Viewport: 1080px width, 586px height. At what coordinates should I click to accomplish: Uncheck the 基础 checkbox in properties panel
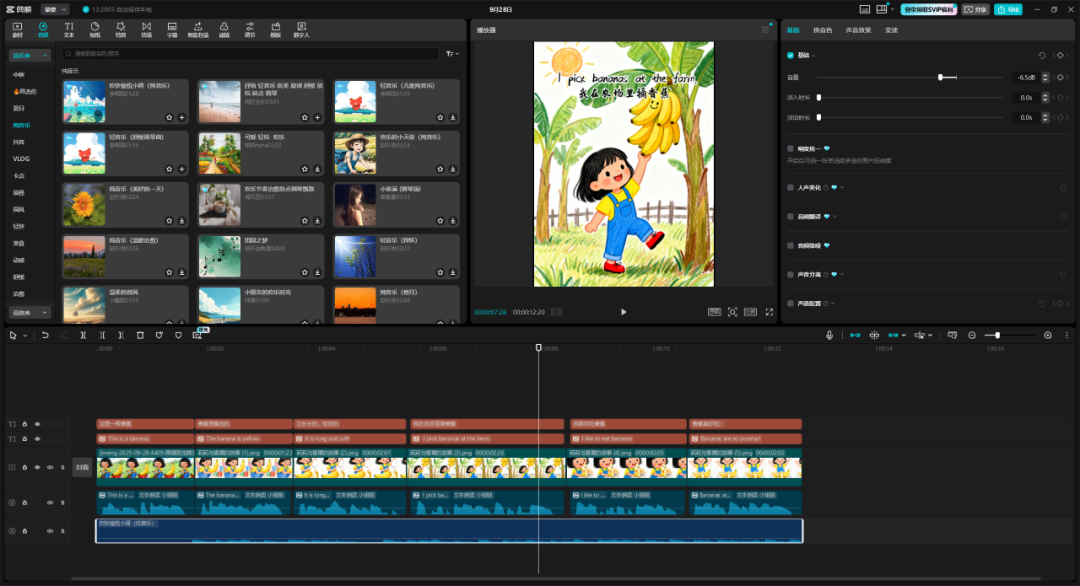[790, 56]
